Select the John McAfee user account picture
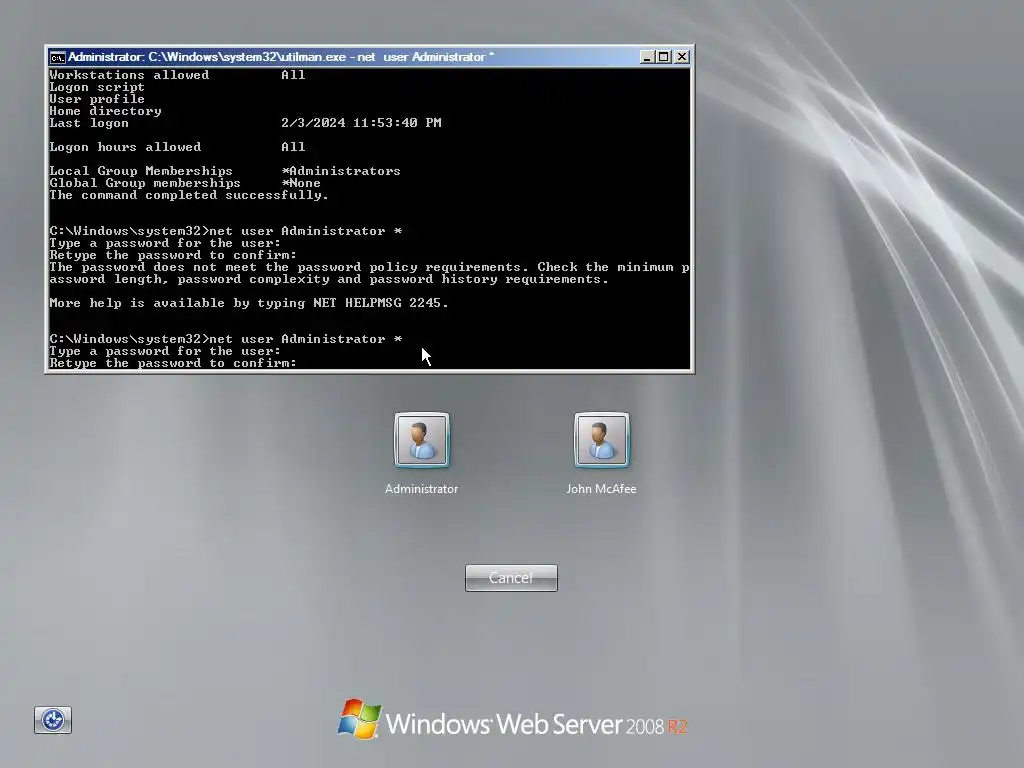1024x768 pixels. click(x=601, y=440)
